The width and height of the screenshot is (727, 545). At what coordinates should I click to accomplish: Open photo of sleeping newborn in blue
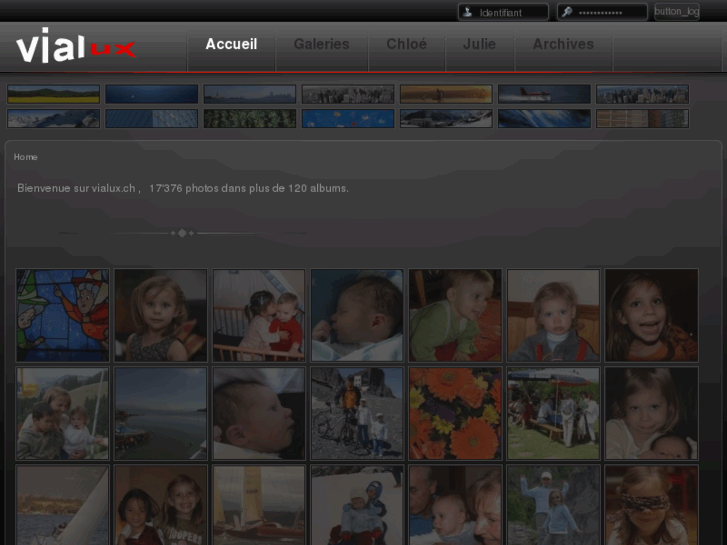click(357, 315)
